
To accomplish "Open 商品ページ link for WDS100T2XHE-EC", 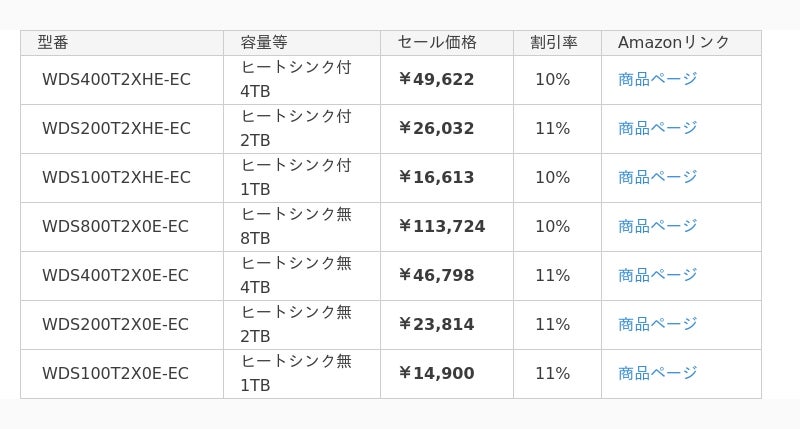I will coord(657,178).
